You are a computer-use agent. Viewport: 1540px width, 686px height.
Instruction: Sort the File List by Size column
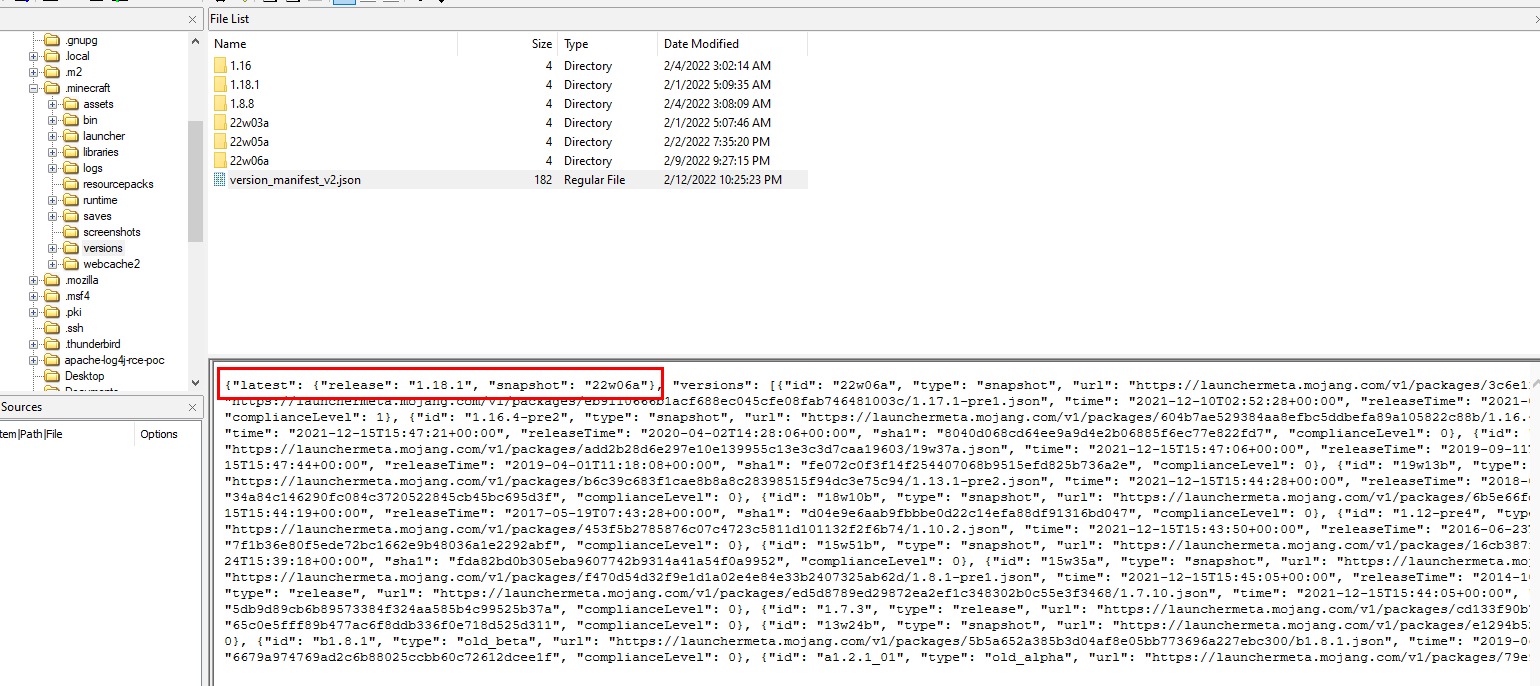[507, 44]
